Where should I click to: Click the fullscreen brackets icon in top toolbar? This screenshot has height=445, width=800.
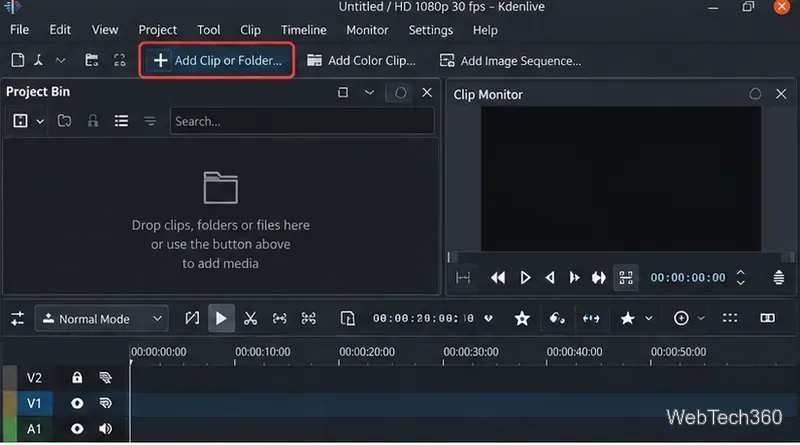(x=119, y=60)
